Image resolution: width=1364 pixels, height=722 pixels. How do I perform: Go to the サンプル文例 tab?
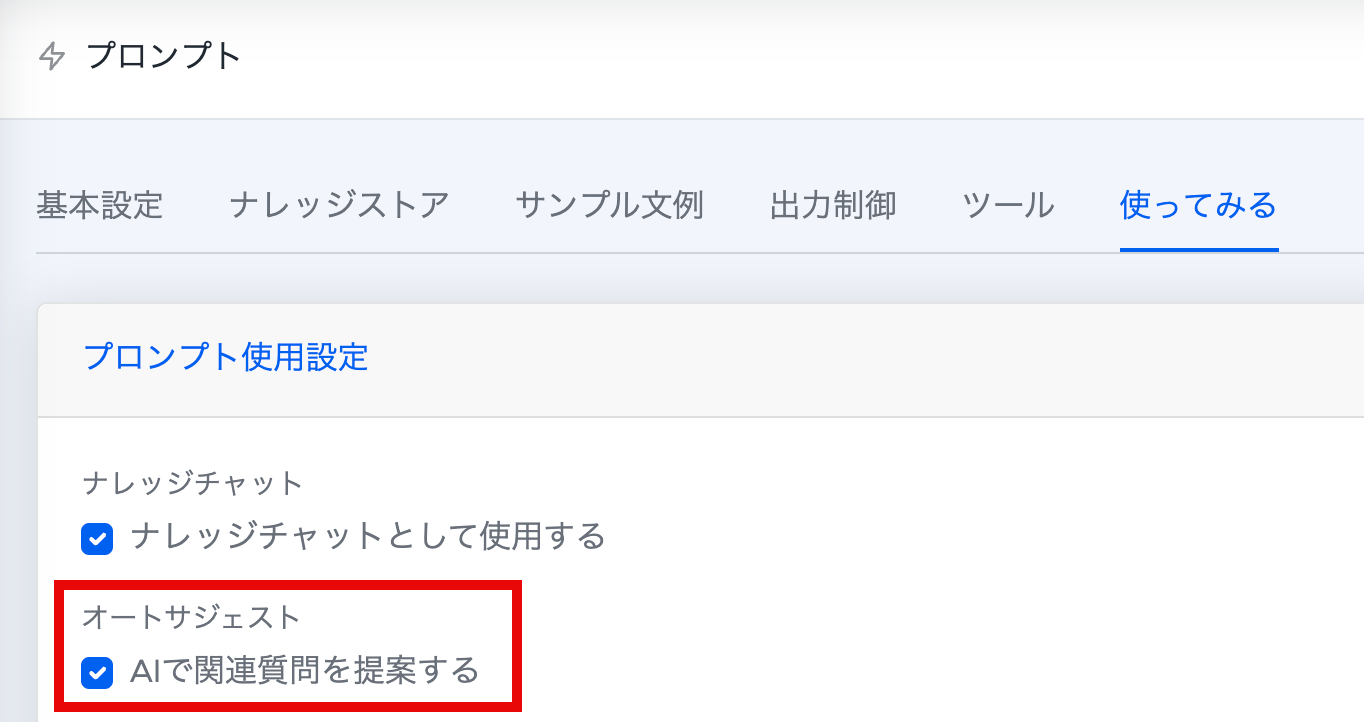coord(609,206)
